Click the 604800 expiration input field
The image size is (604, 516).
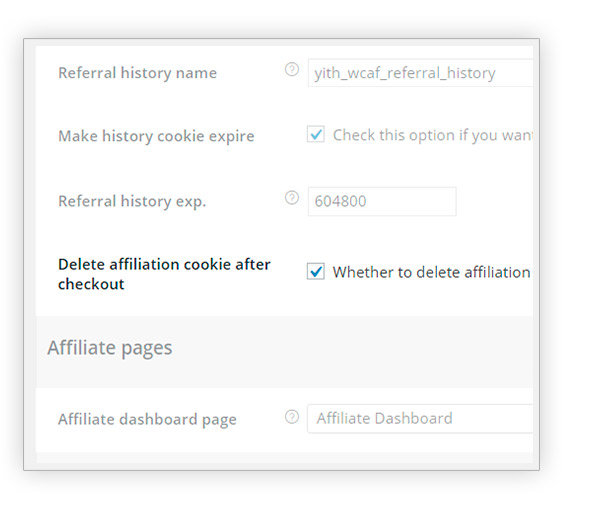382,201
